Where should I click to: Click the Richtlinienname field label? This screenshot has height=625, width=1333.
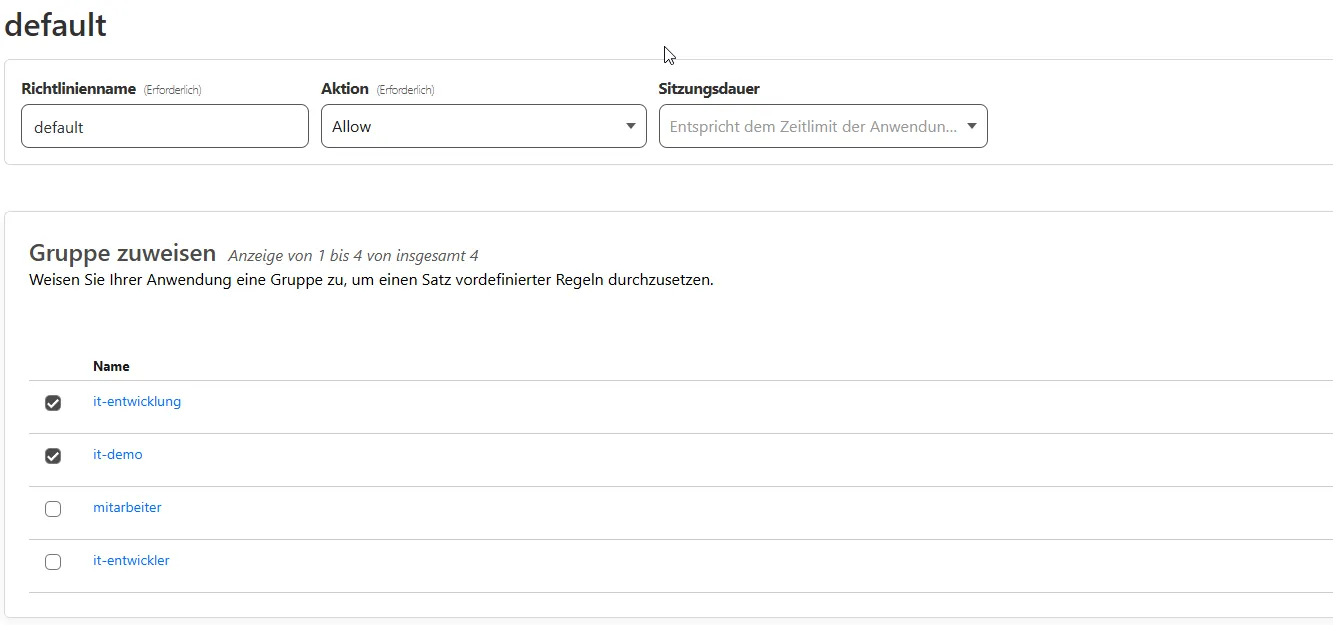[79, 89]
